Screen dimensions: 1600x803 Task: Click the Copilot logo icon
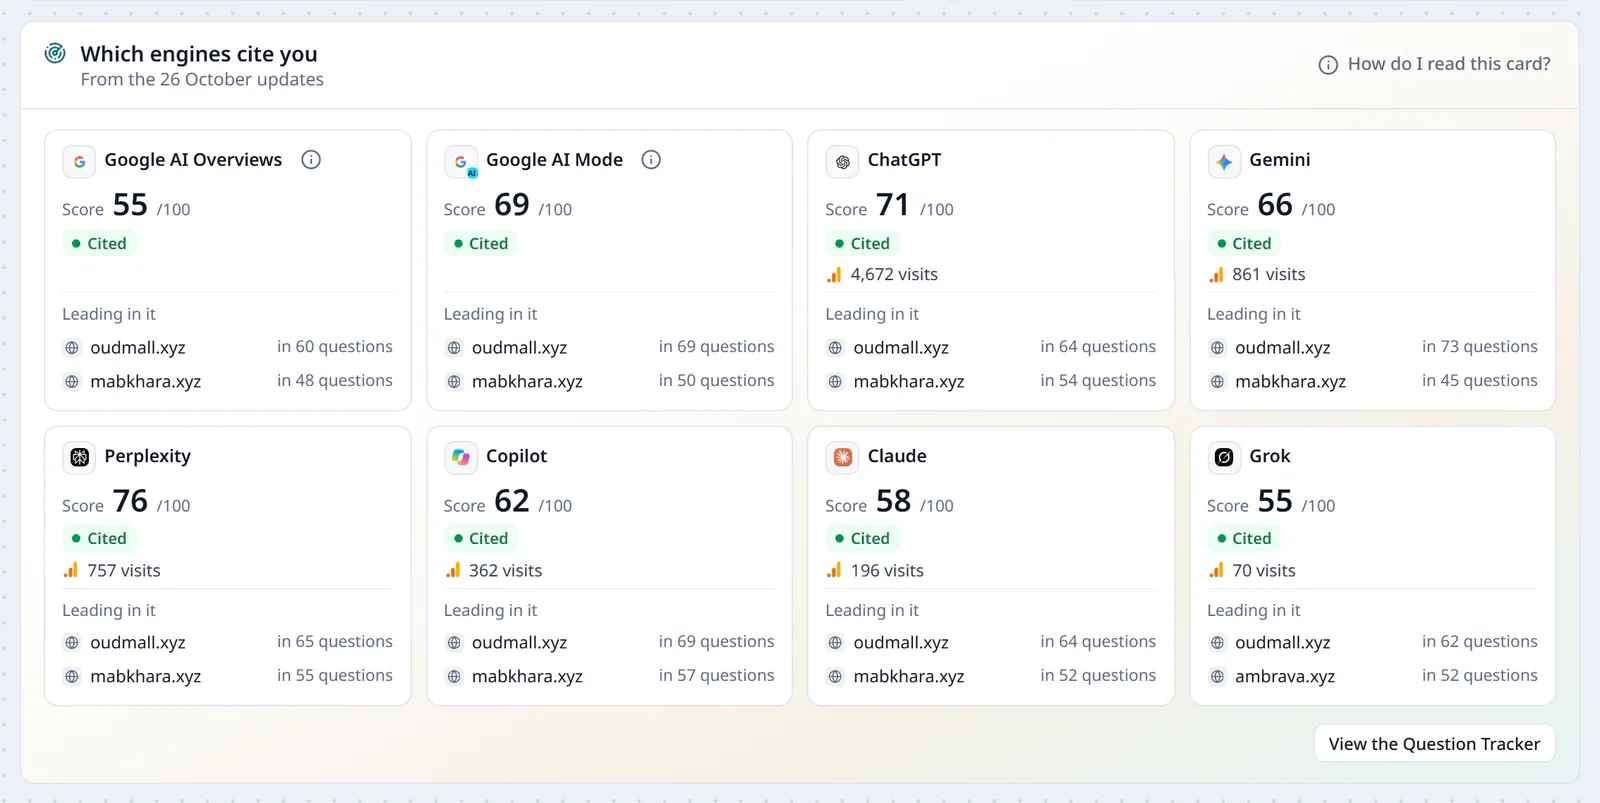[461, 457]
